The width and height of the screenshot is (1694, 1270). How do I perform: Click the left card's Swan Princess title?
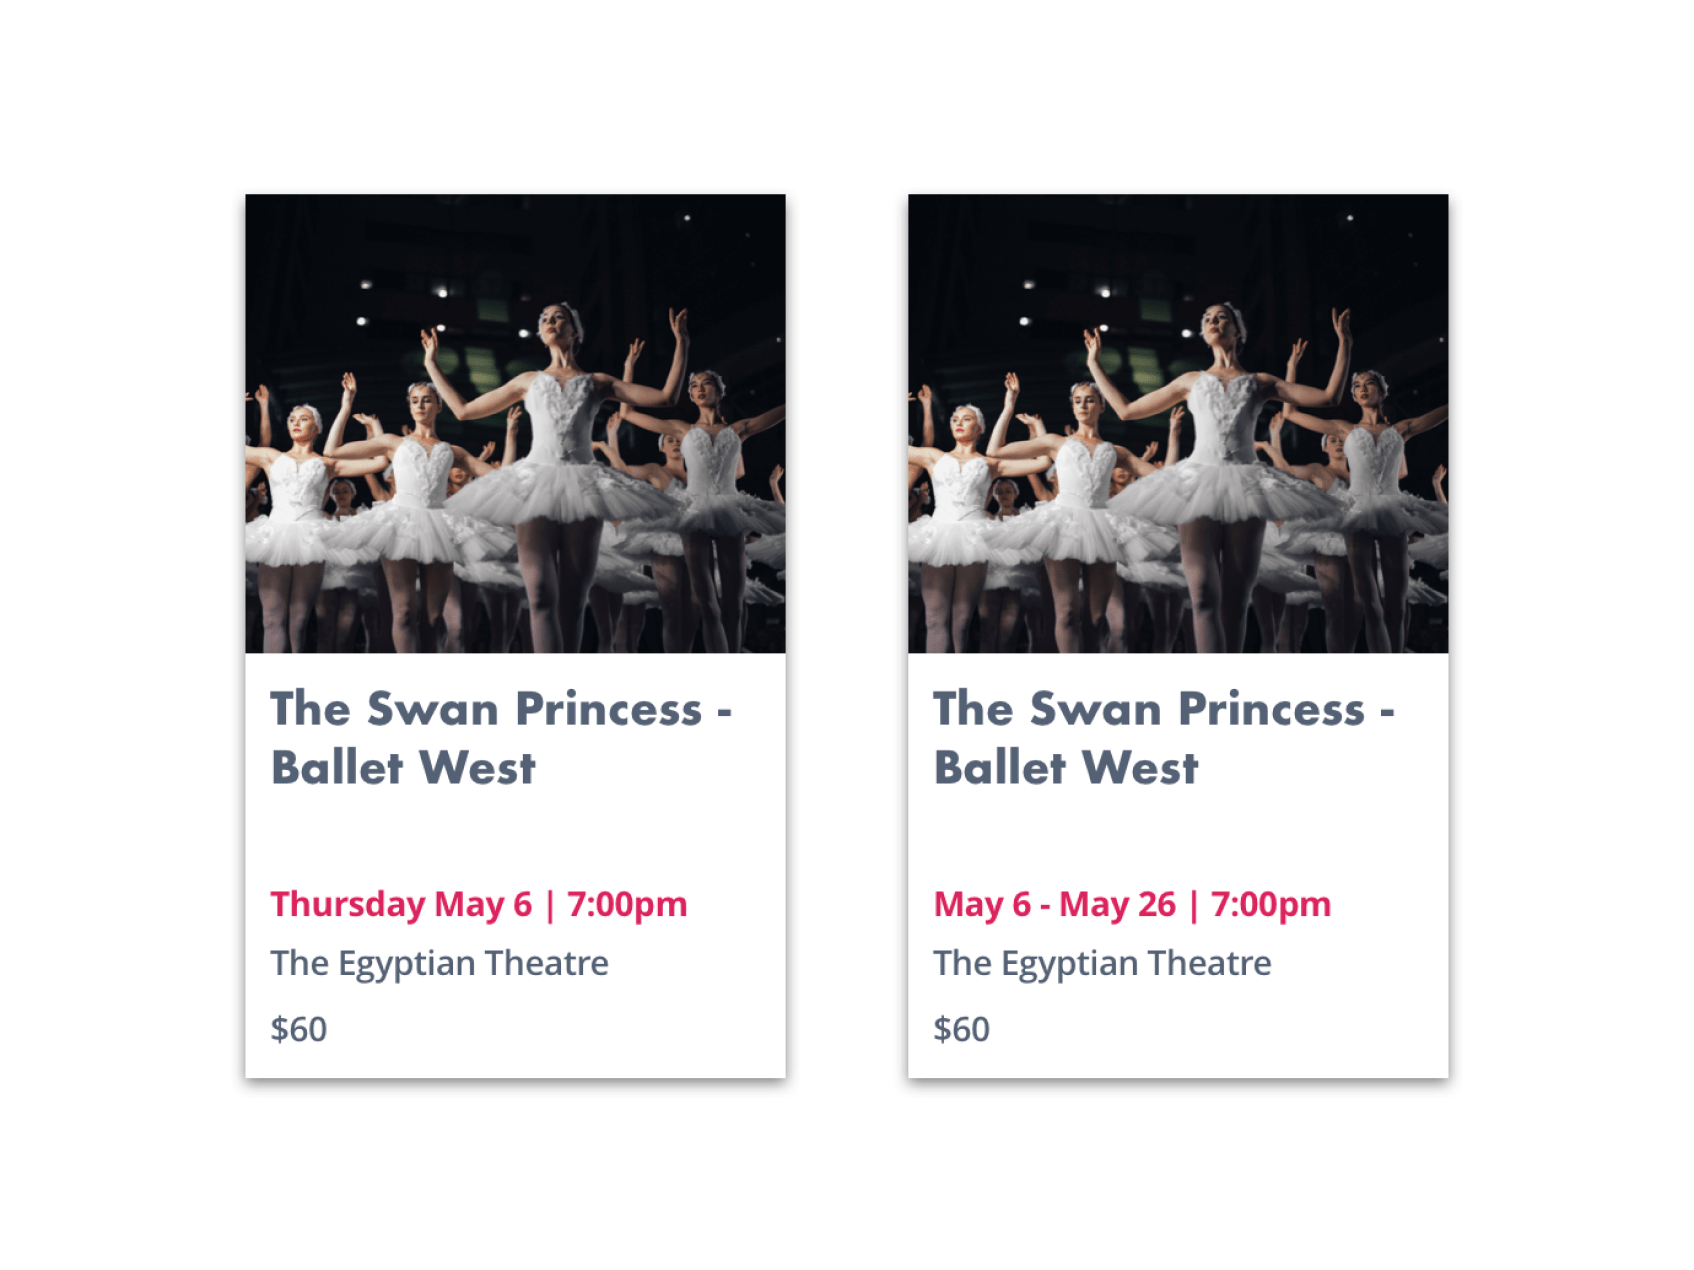[502, 738]
